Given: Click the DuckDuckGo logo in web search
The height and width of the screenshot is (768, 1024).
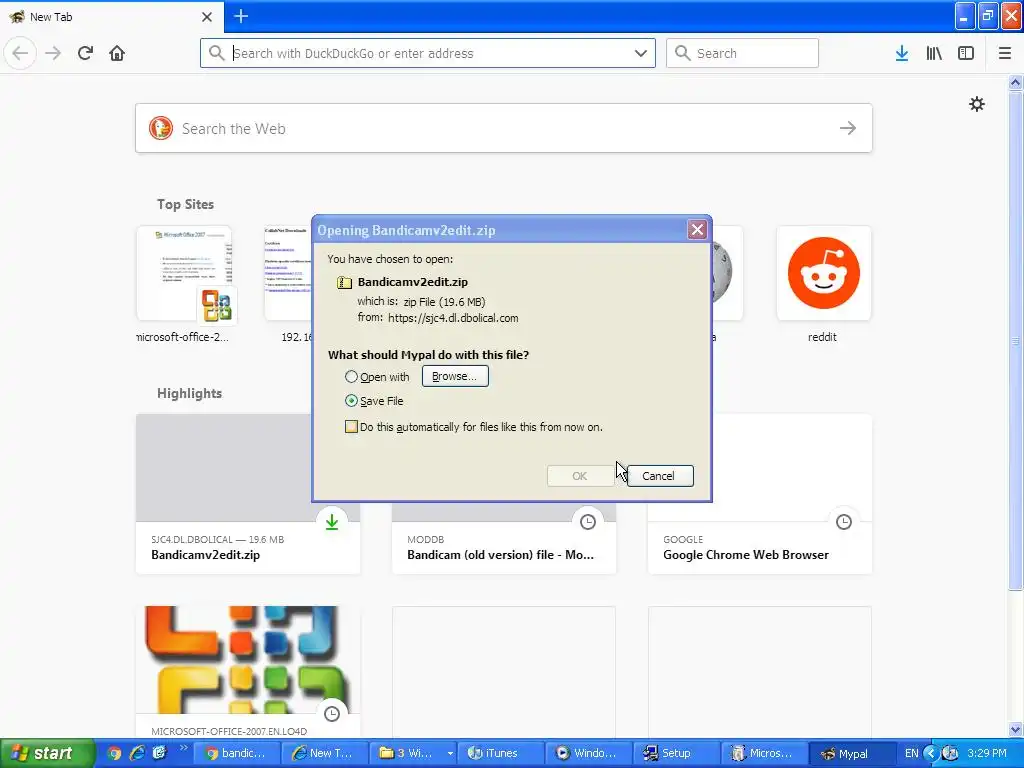Looking at the screenshot, I should tap(161, 128).
